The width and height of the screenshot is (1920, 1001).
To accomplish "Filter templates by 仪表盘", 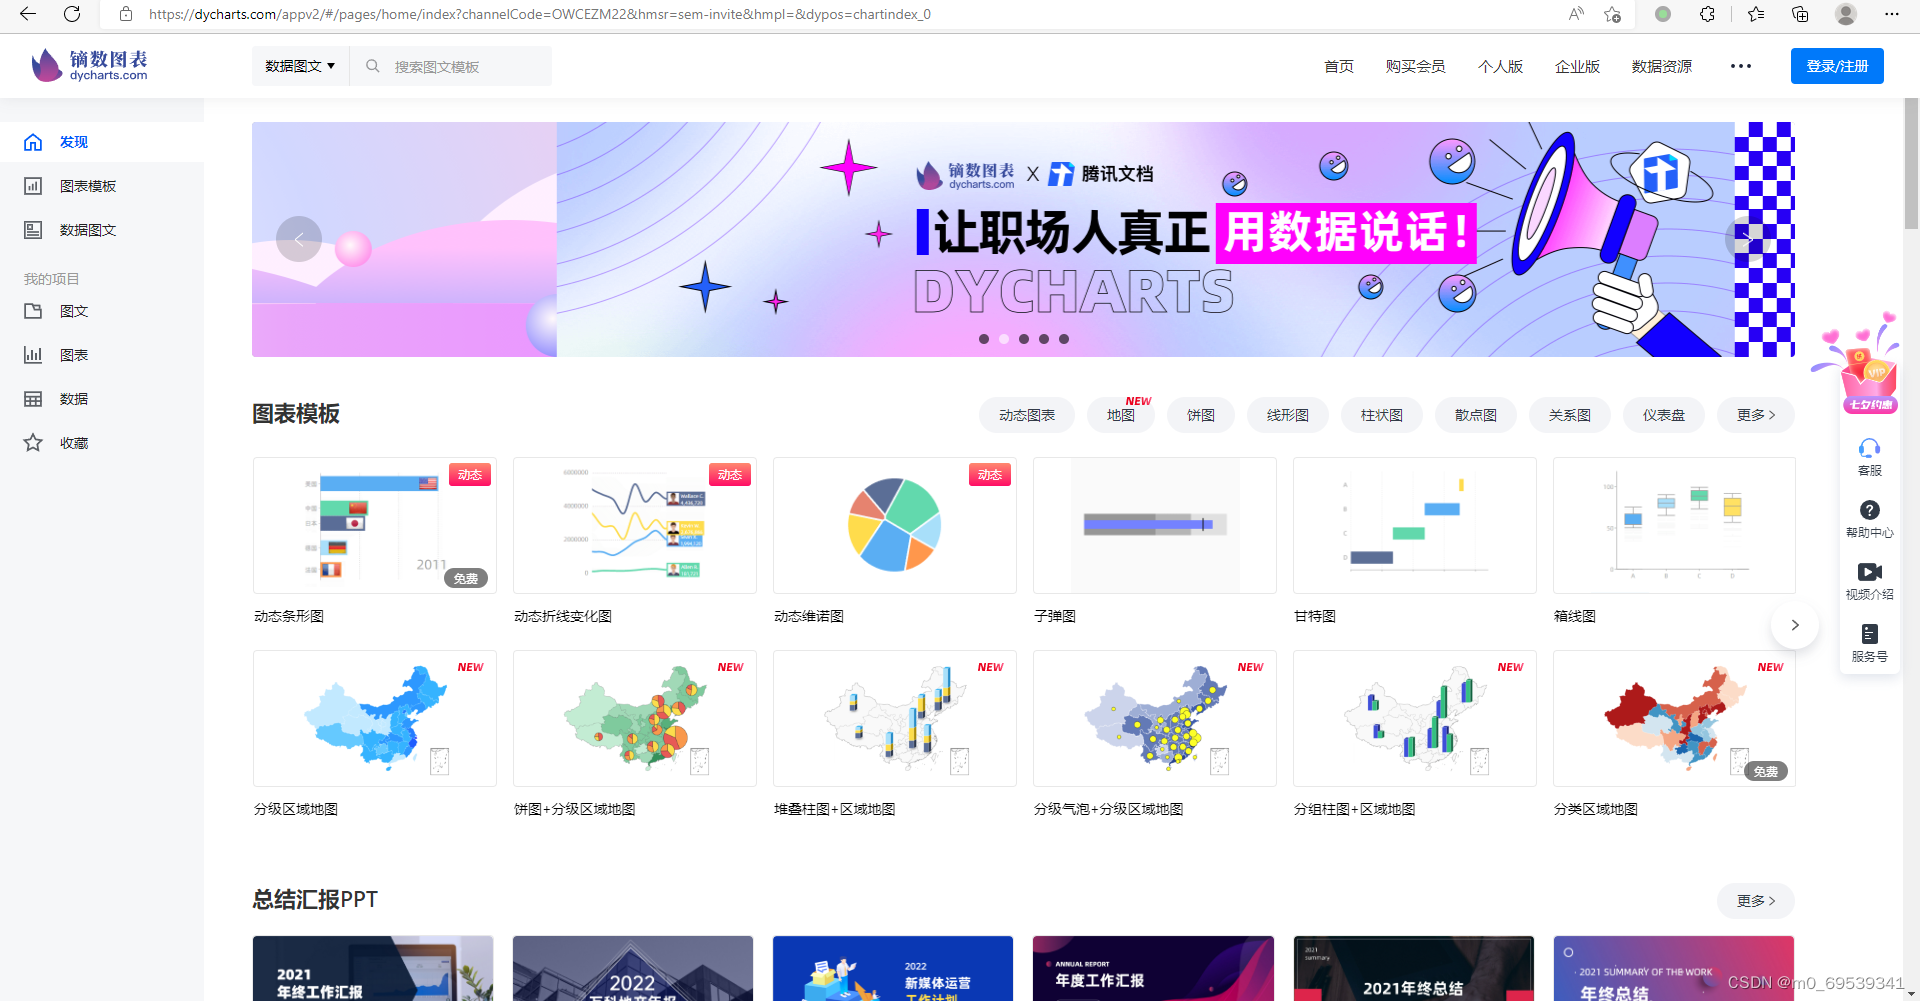I will tap(1664, 415).
